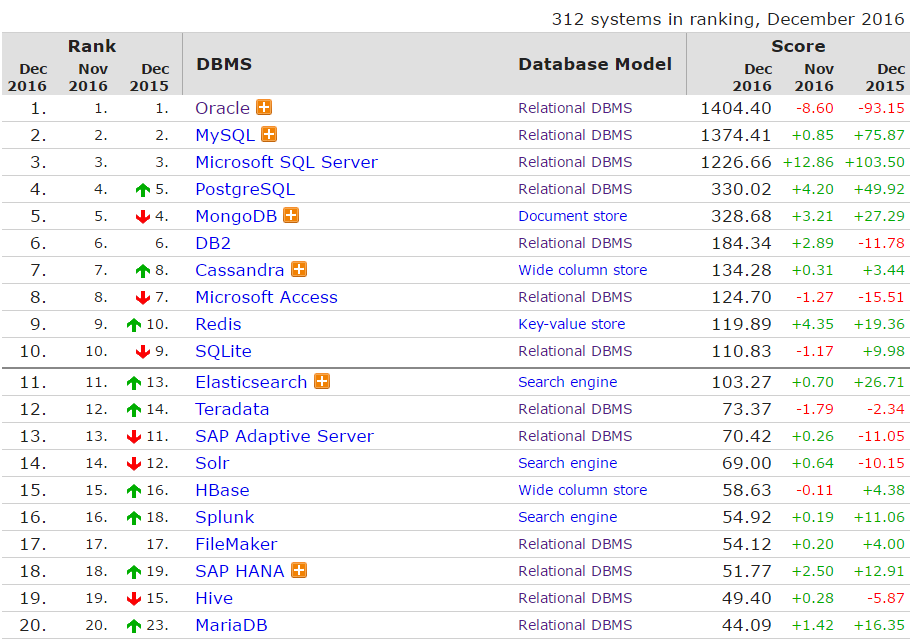Click the green up arrow in Cassandra row

point(143,270)
